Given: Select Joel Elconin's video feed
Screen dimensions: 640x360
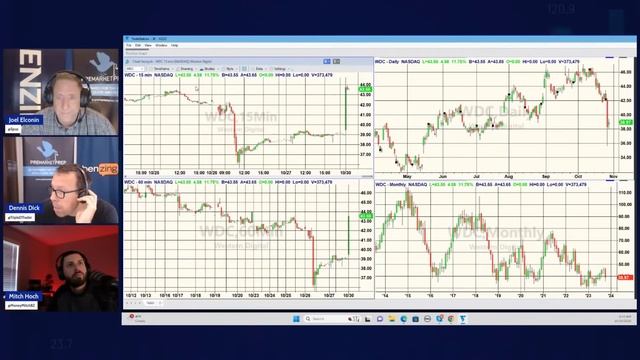Looking at the screenshot, I should click(x=61, y=92).
